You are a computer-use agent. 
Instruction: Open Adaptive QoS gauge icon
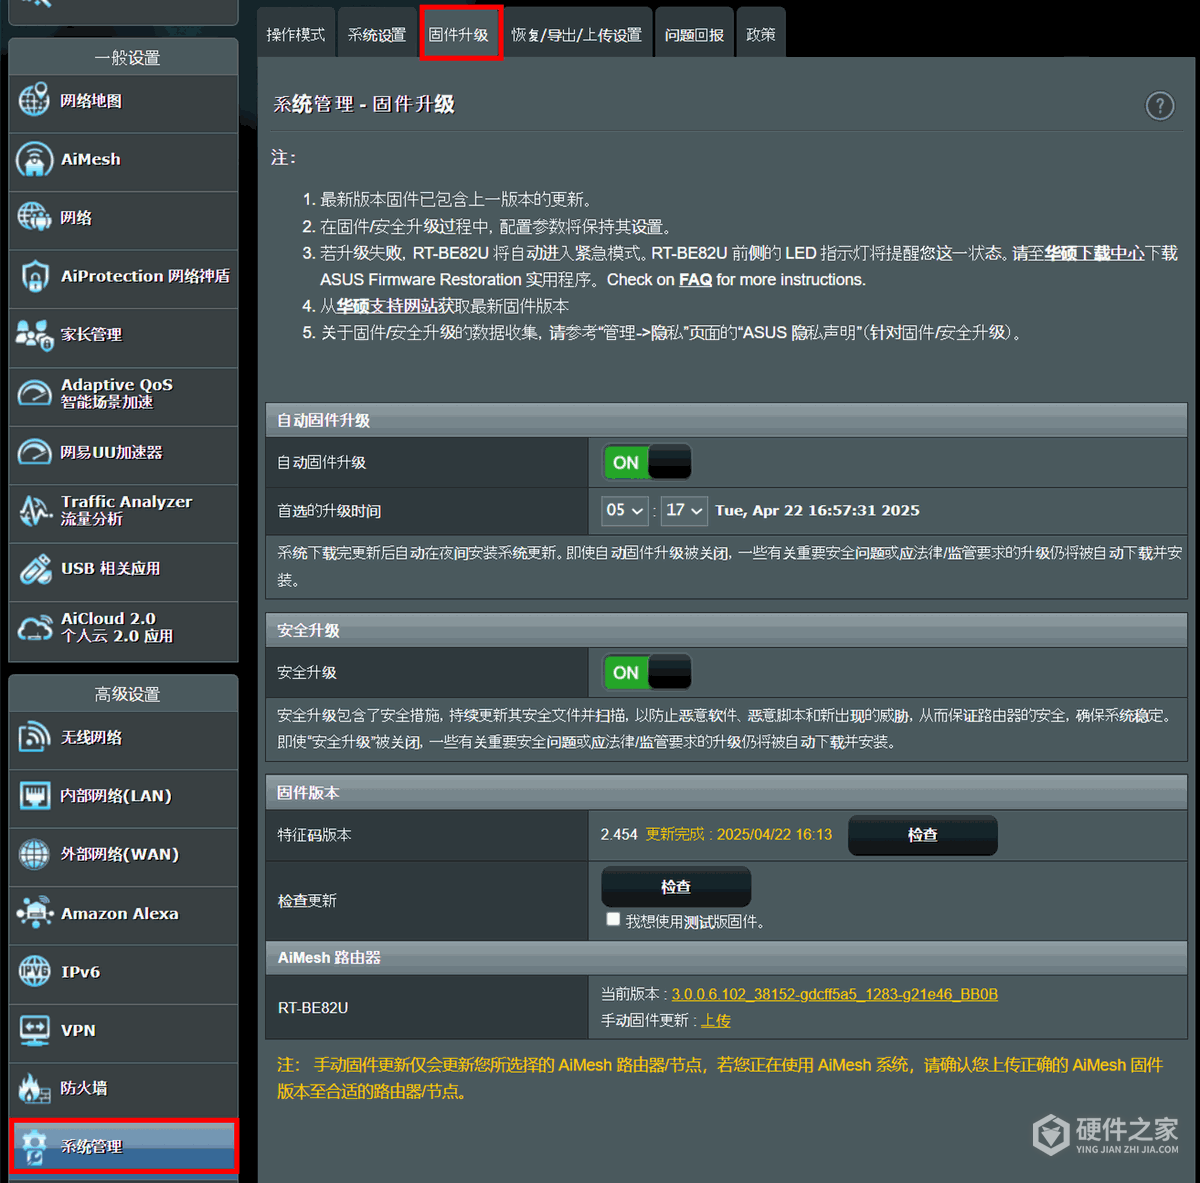34,393
